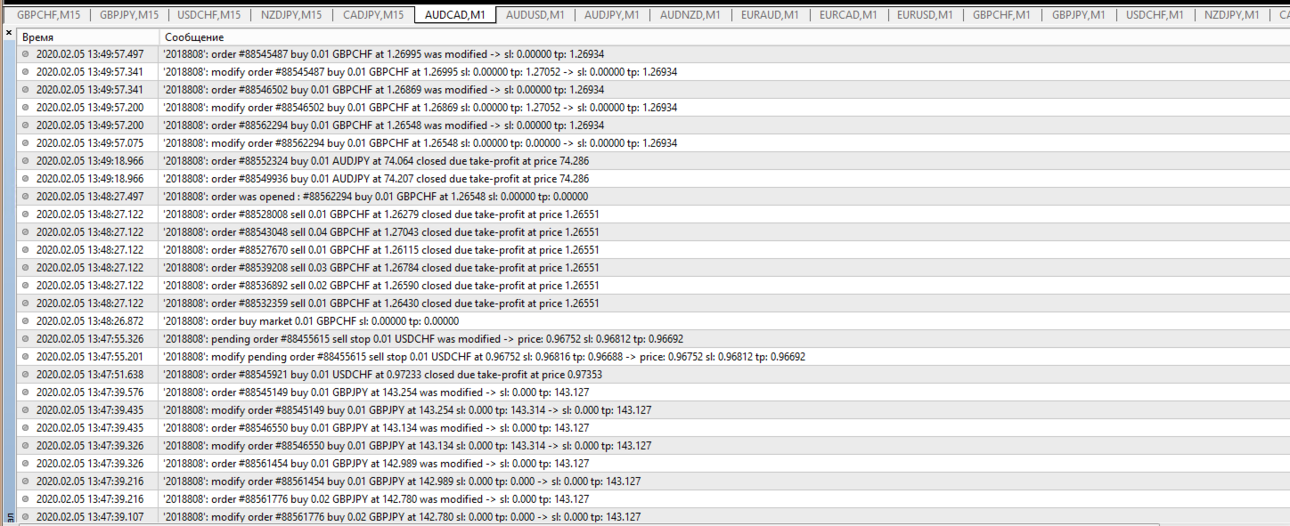Select message 'order #88528008 sell 0.01 GBPCHF closed'

click(x=381, y=214)
